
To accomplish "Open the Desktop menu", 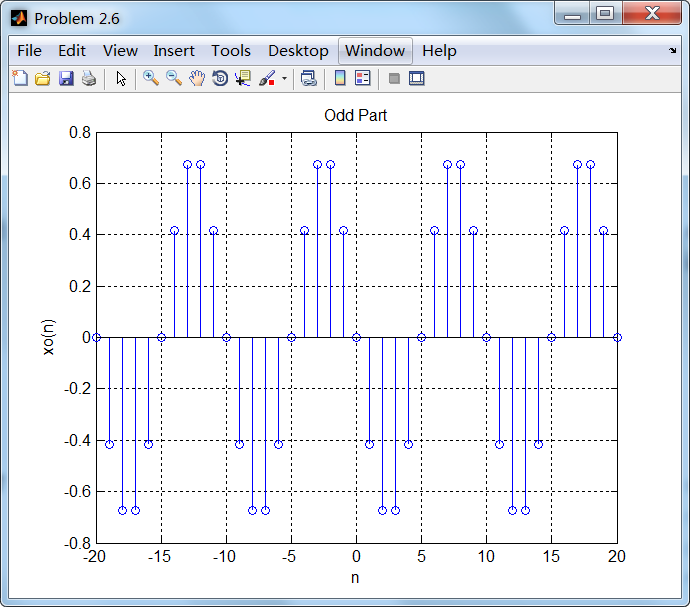I will (298, 51).
